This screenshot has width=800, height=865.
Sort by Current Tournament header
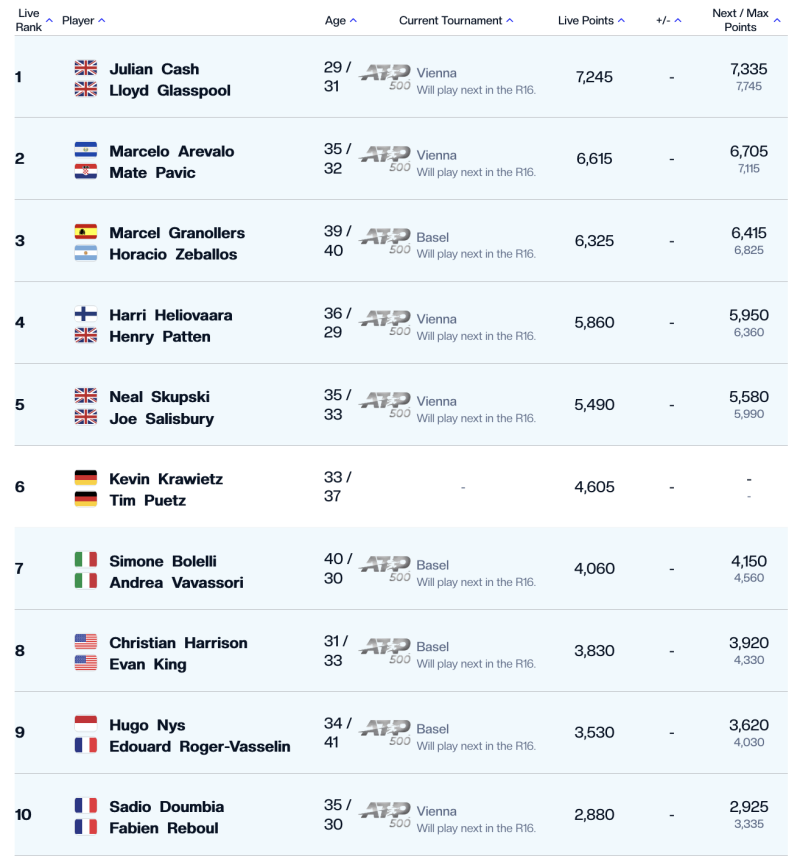click(456, 20)
